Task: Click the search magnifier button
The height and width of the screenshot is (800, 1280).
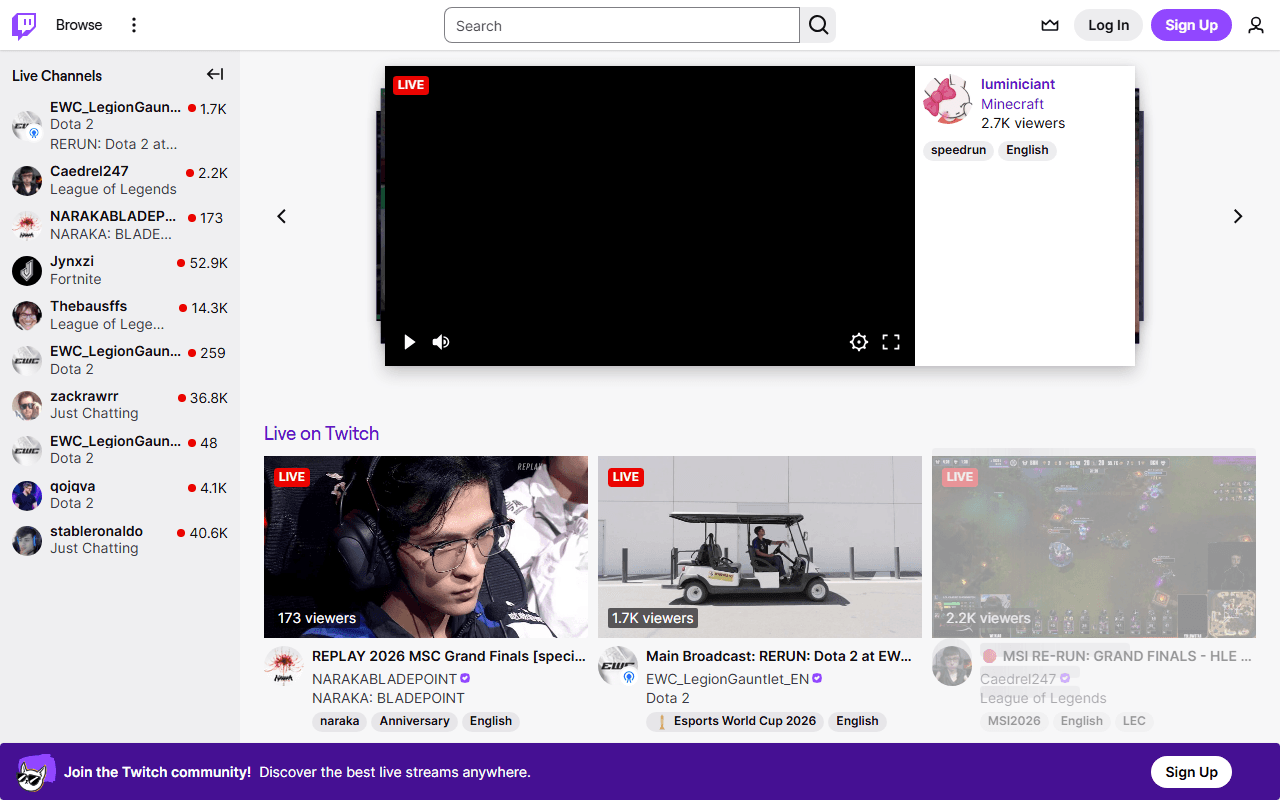Action: tap(818, 26)
